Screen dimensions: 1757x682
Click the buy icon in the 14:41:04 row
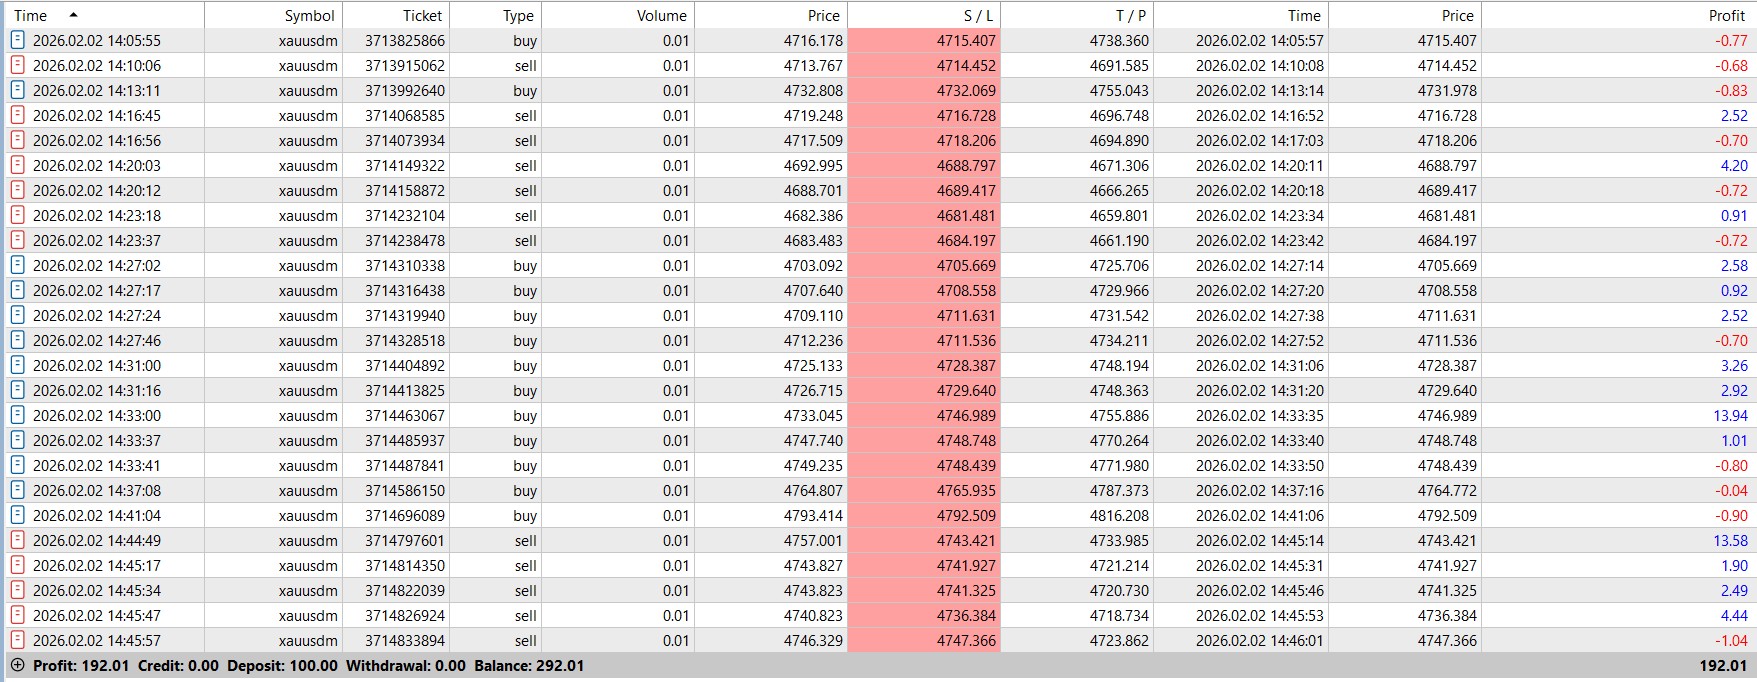[17, 515]
